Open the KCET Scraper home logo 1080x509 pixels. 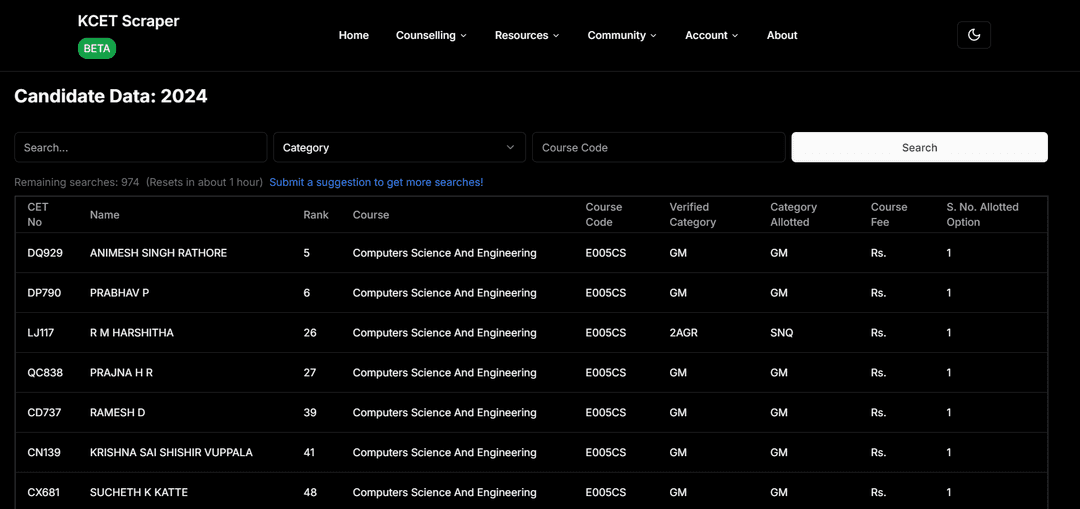pyautogui.click(x=128, y=21)
